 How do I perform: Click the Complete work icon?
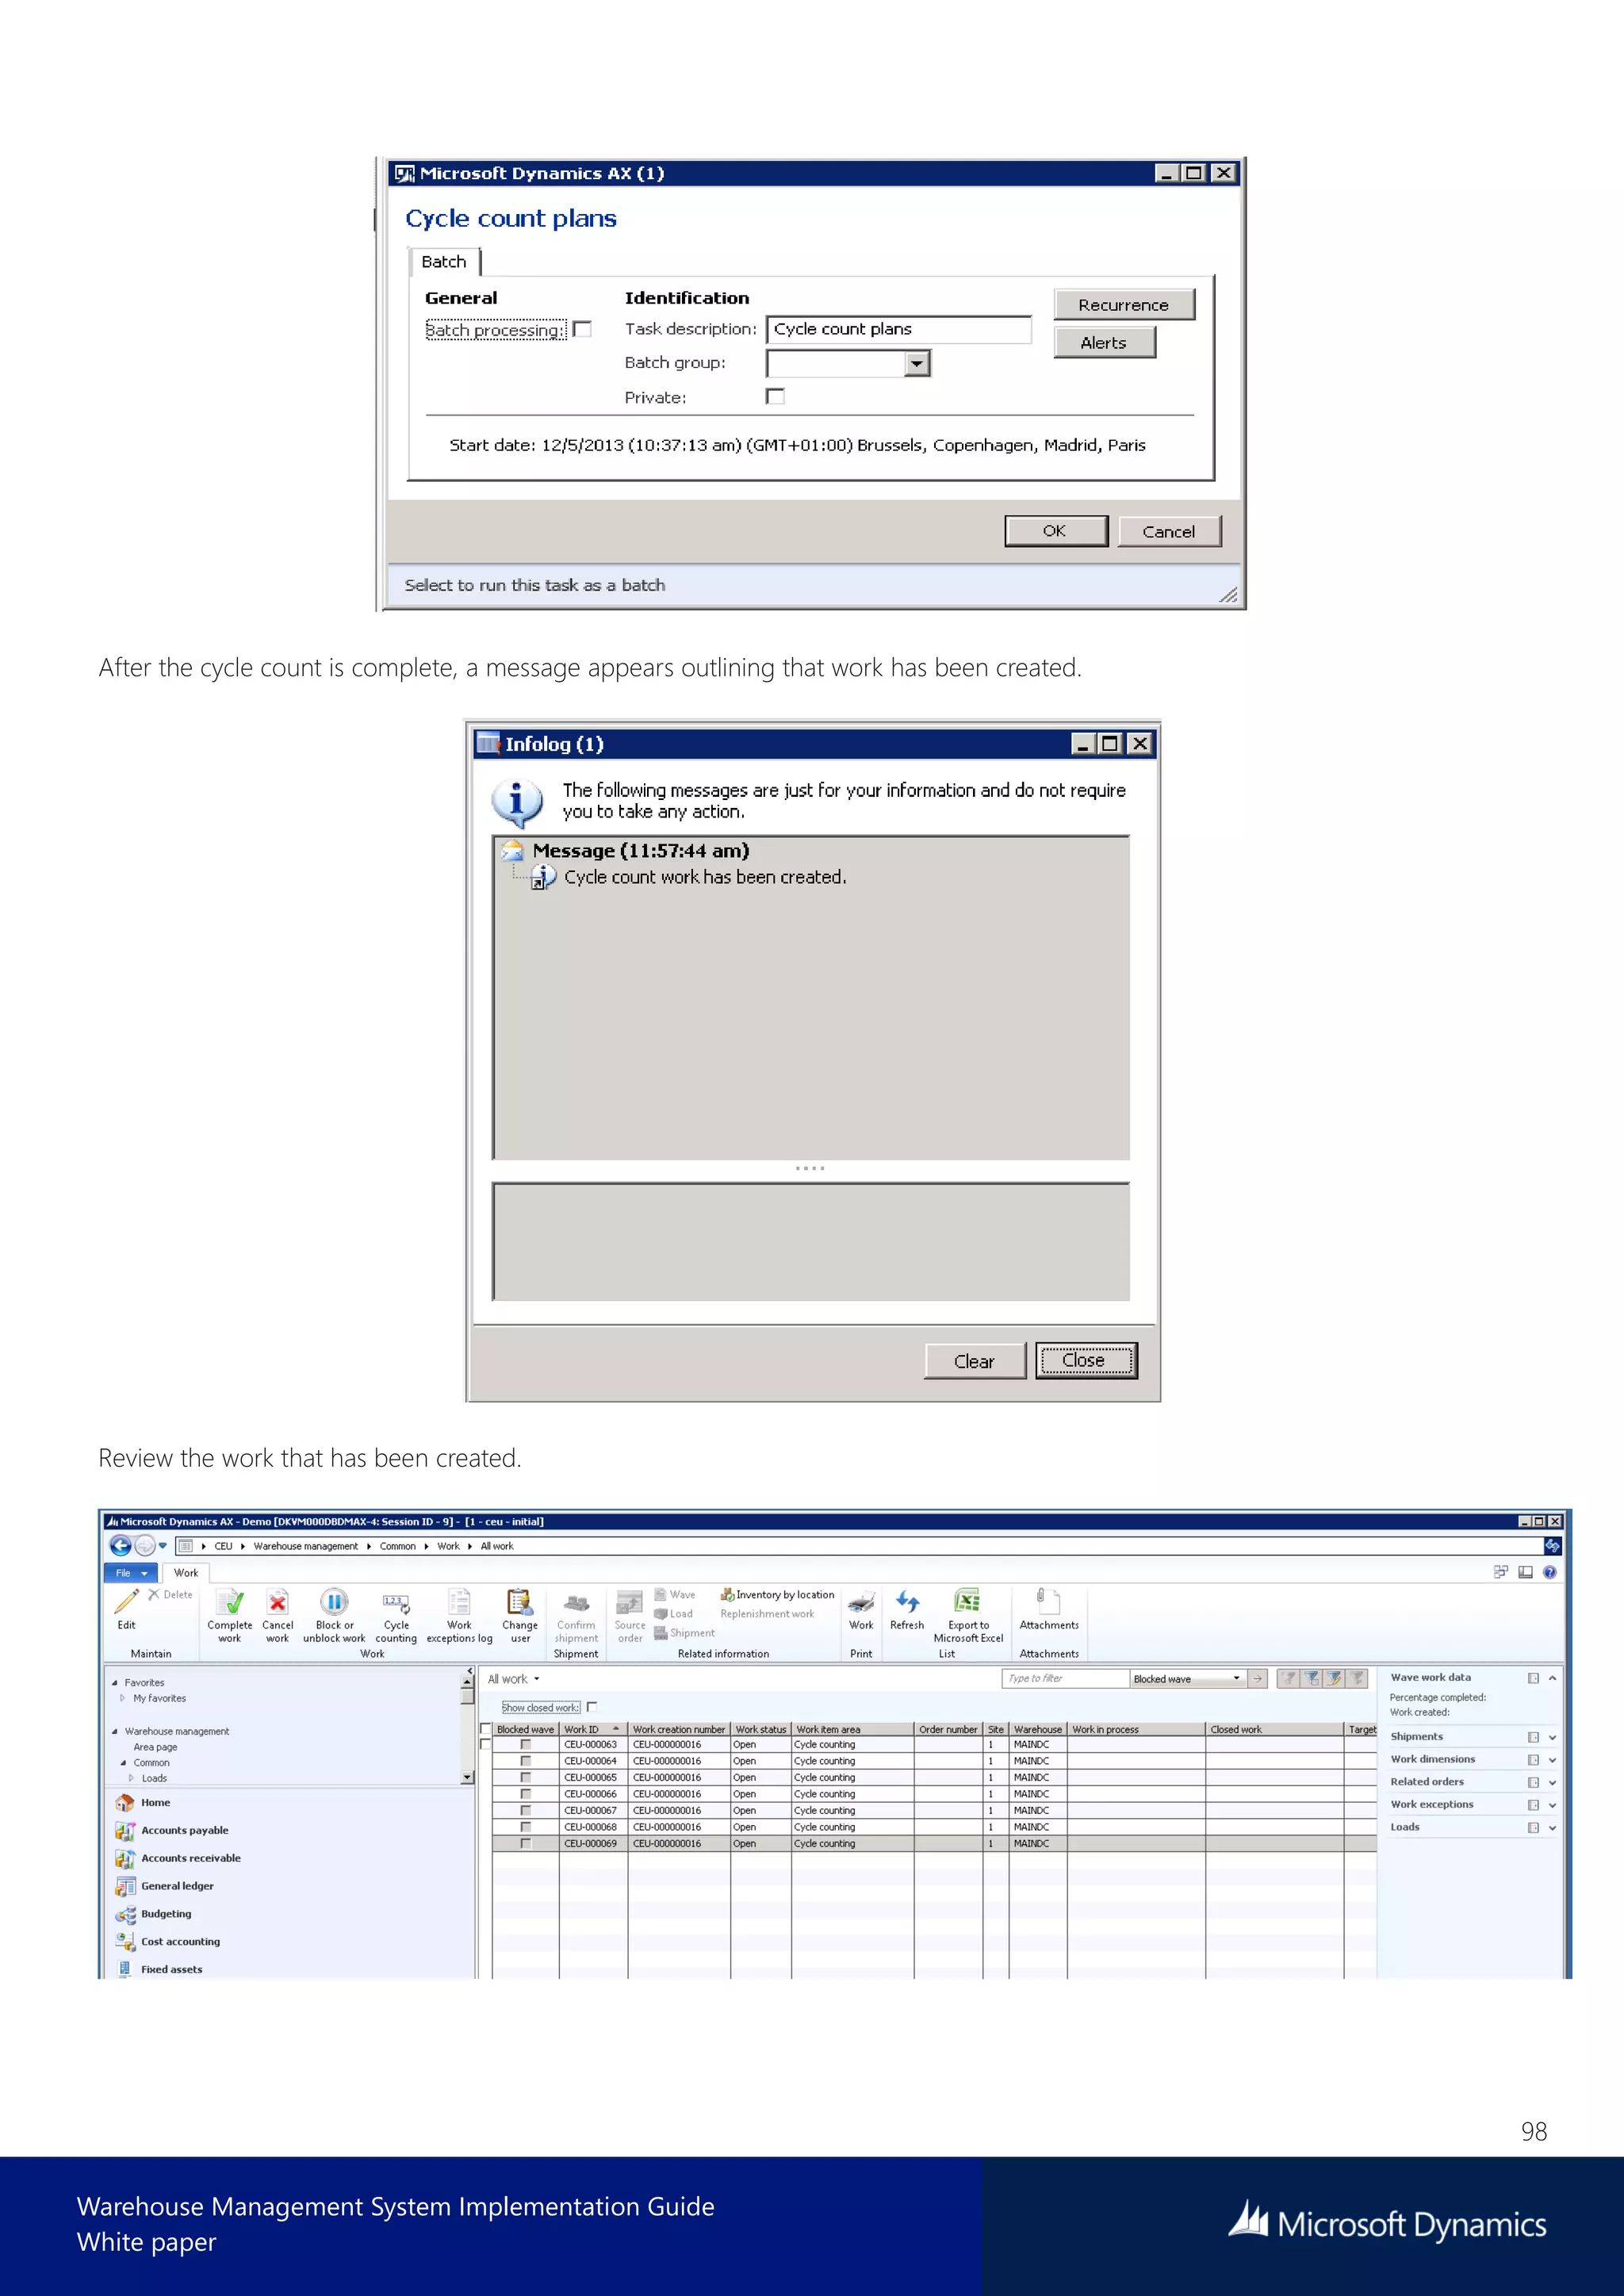click(x=230, y=1603)
